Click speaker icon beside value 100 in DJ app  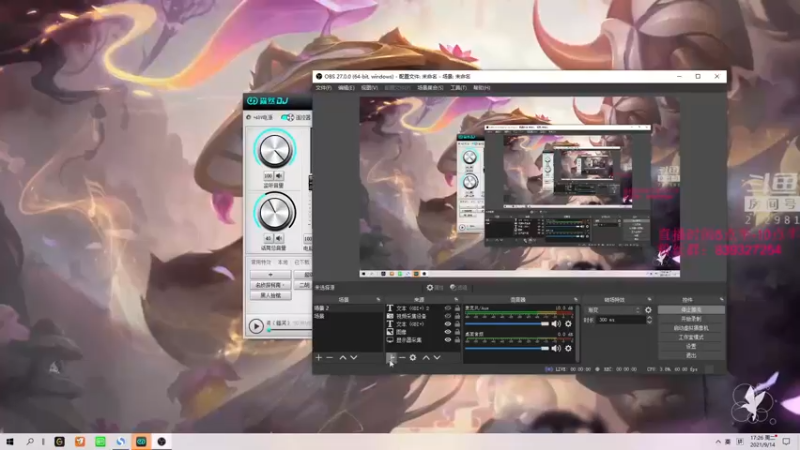(x=279, y=176)
